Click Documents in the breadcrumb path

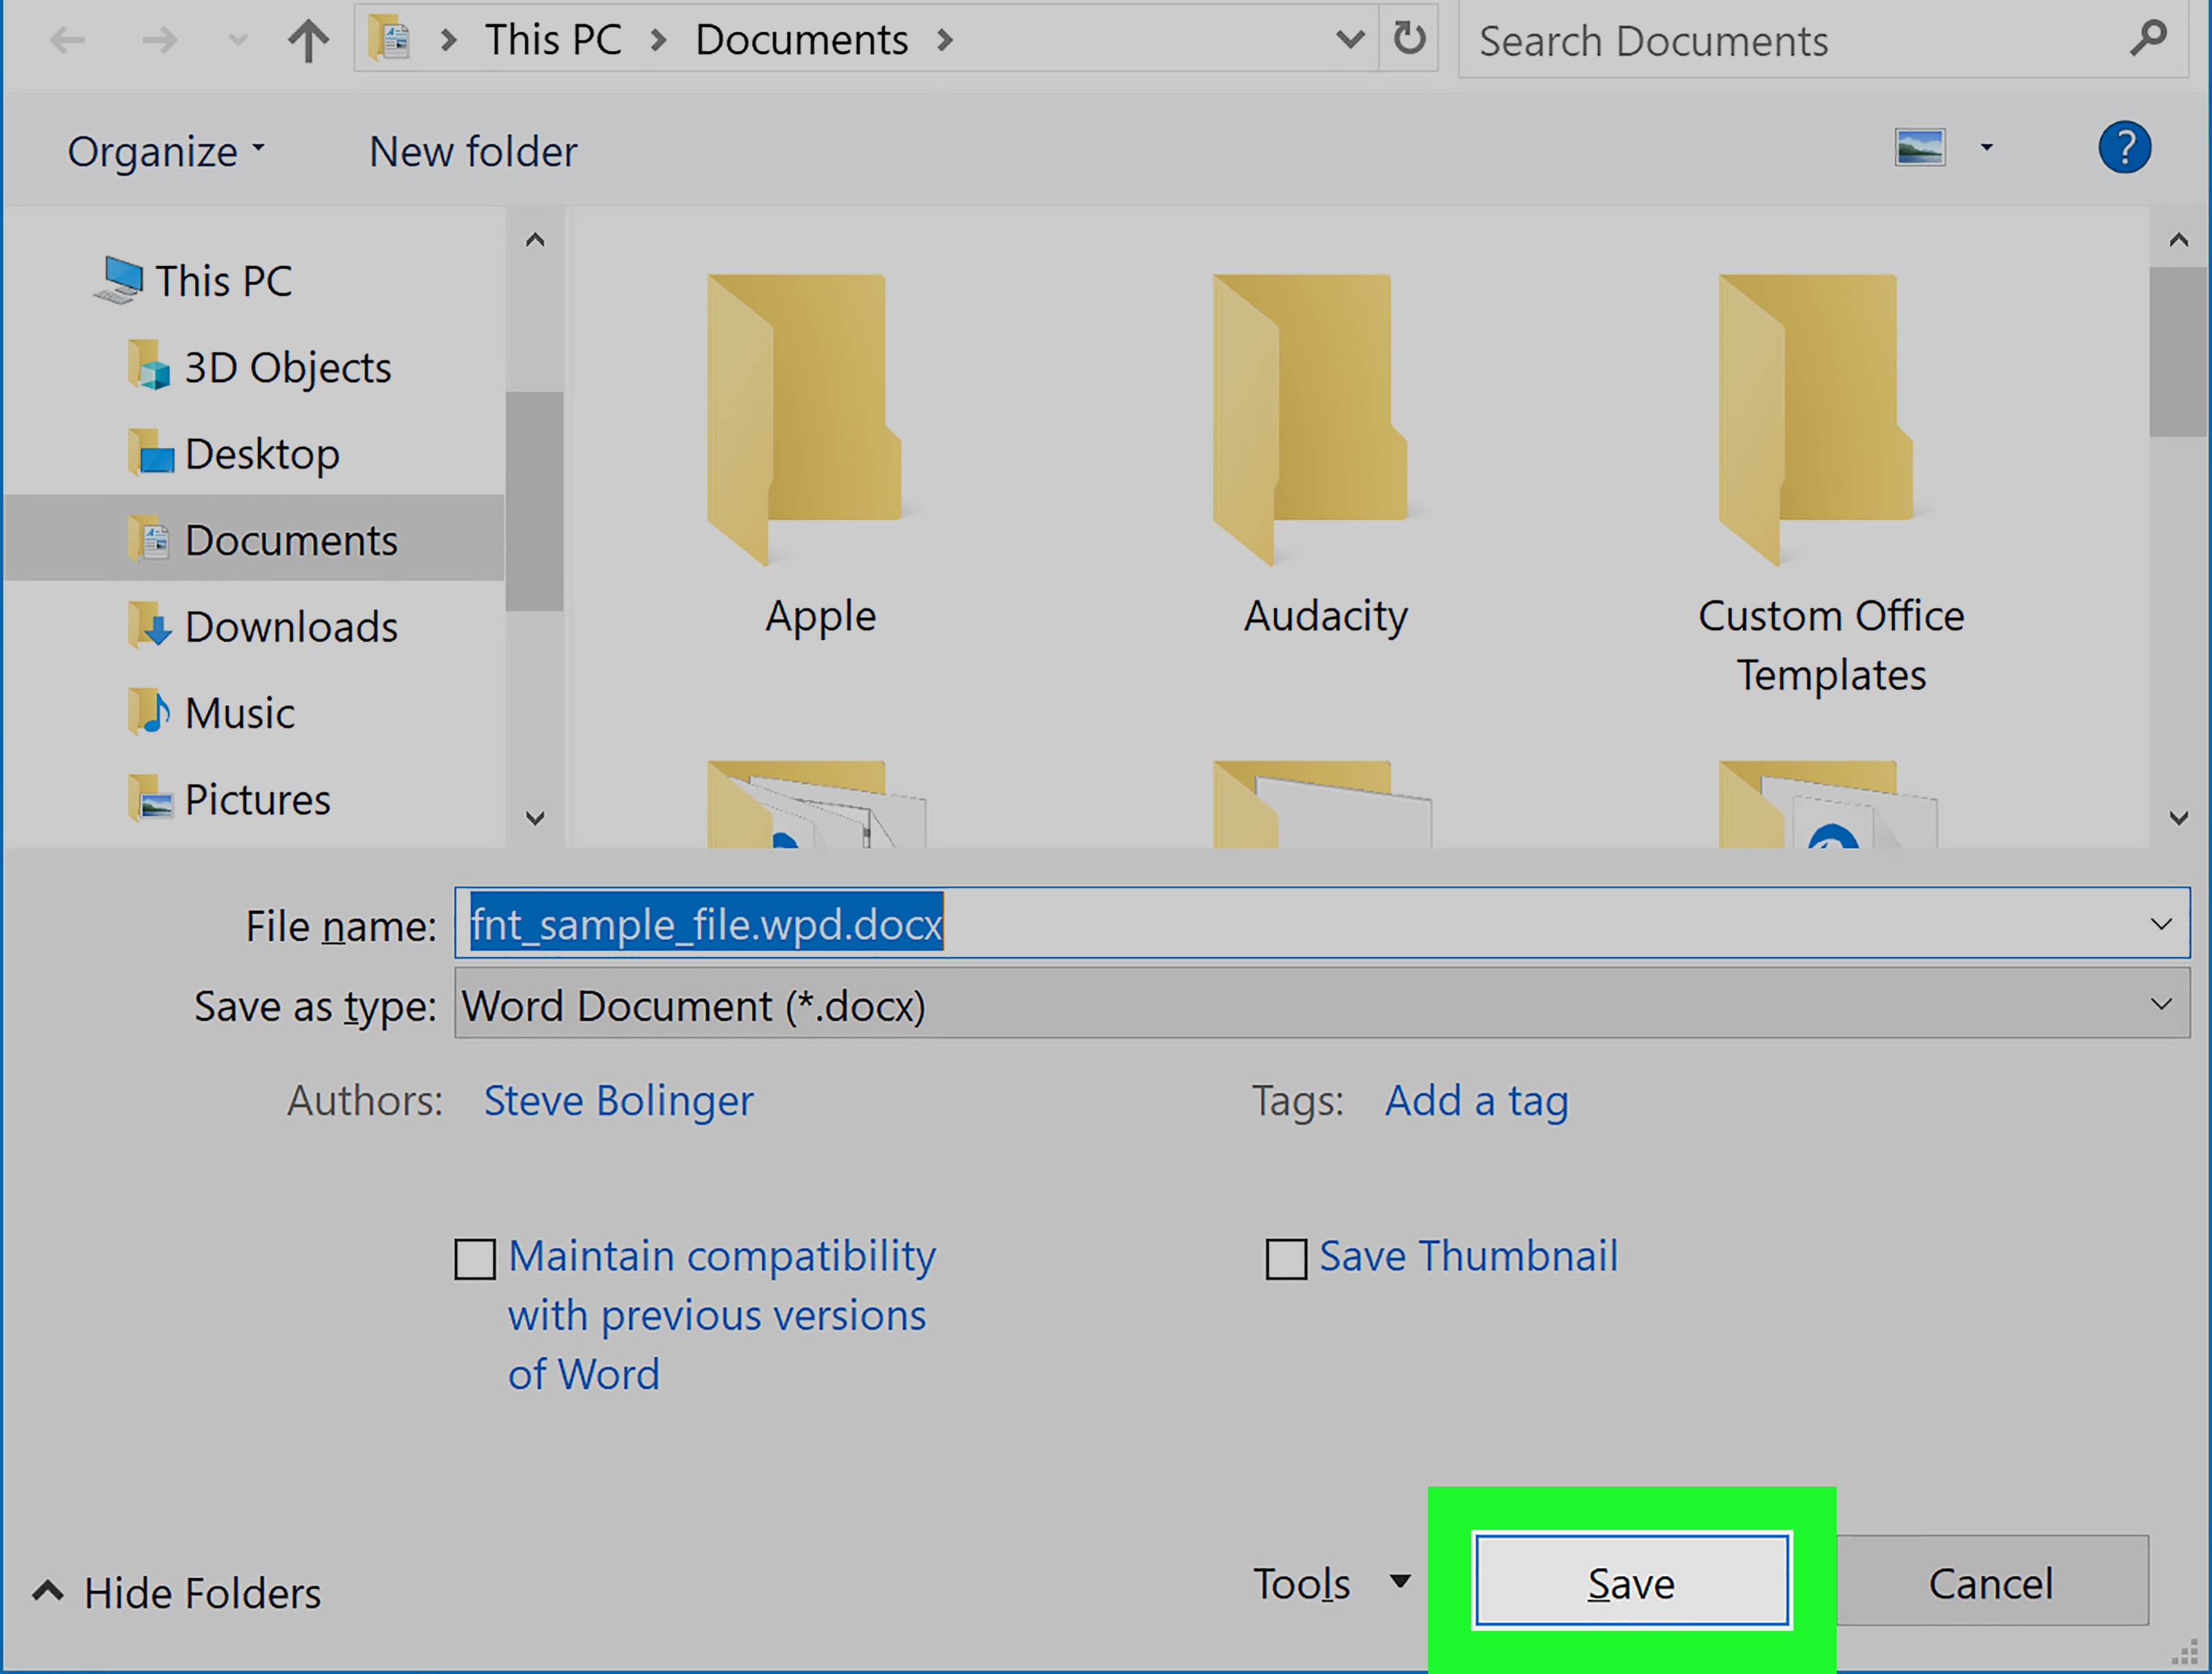801,39
